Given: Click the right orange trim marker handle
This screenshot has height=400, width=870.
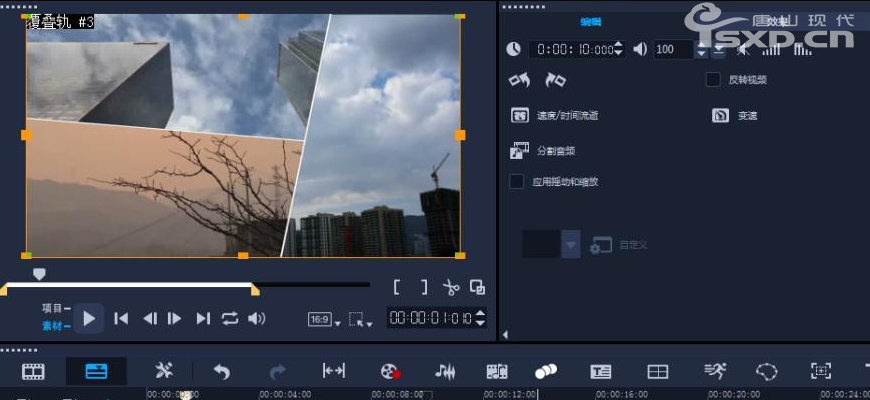Looking at the screenshot, I should (x=255, y=289).
